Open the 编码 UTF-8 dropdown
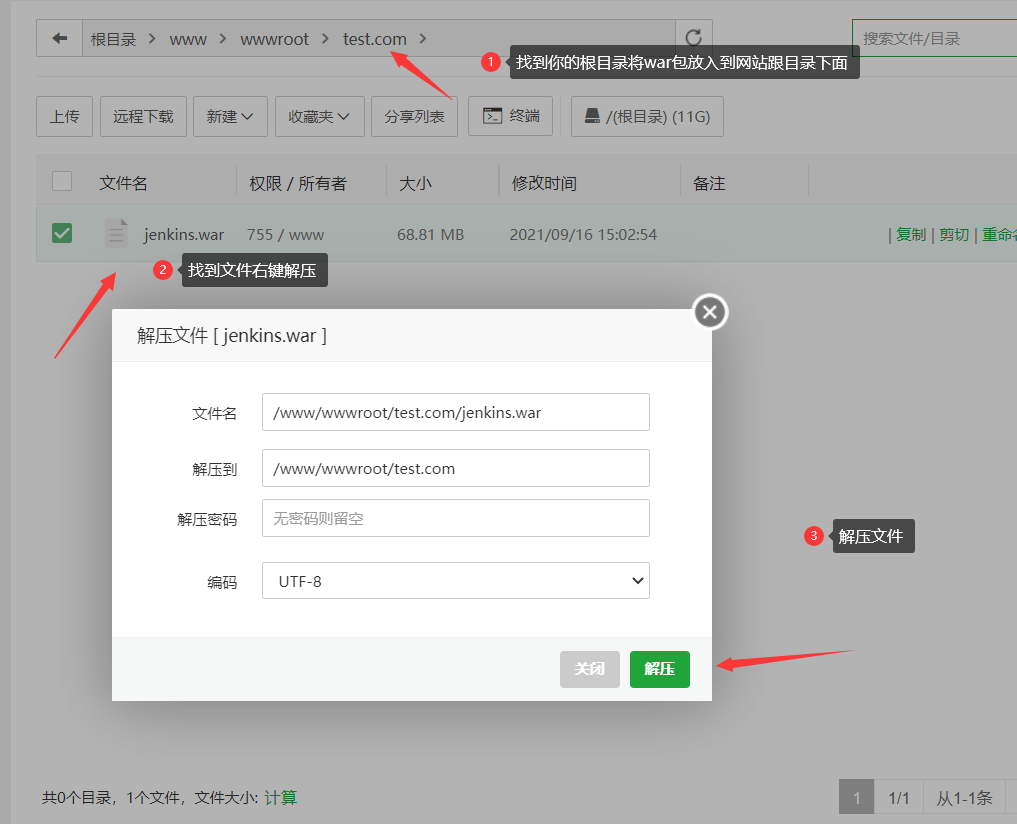 click(455, 581)
